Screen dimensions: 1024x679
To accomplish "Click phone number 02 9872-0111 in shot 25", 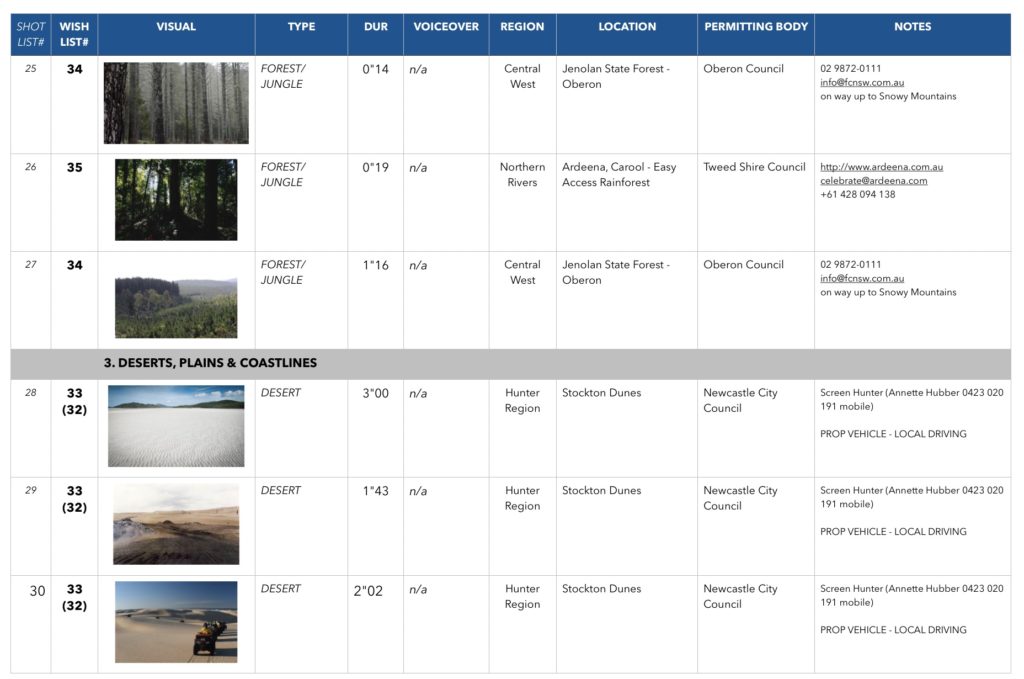I will tap(850, 69).
